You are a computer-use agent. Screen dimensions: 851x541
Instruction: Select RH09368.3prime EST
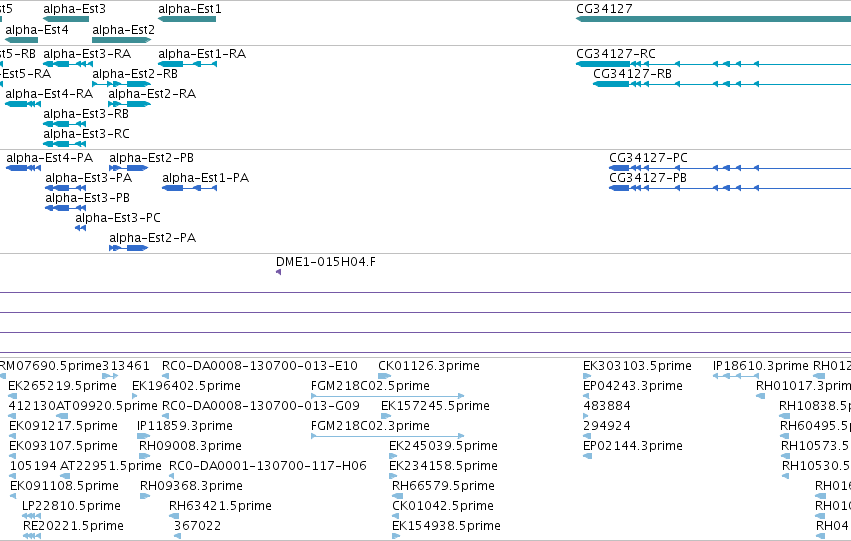[145, 495]
